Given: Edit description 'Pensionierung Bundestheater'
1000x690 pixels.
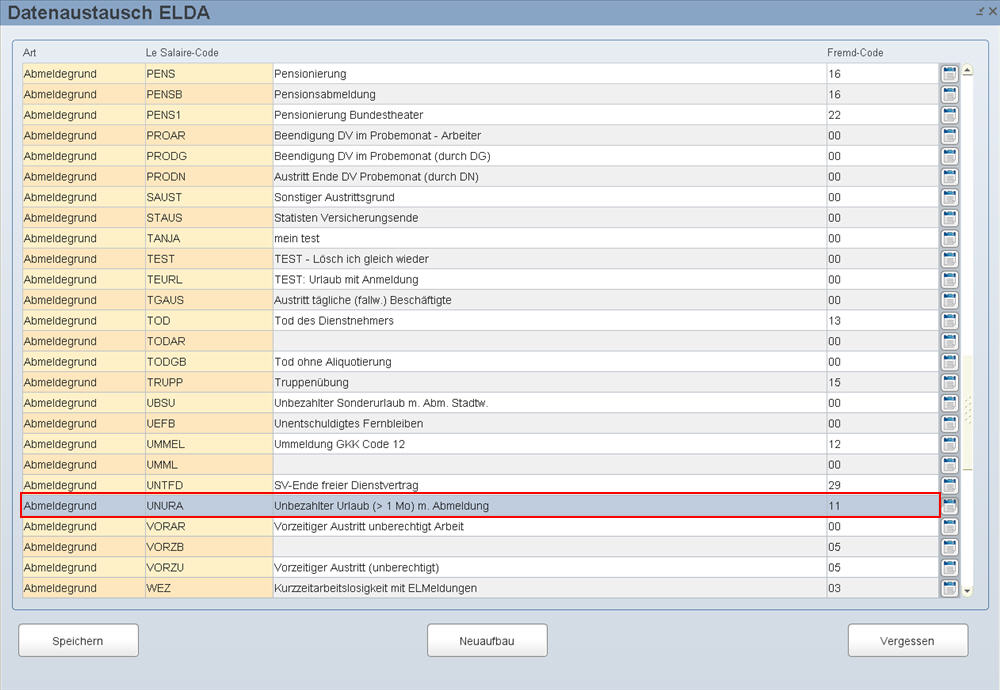Looking at the screenshot, I should click(550, 115).
